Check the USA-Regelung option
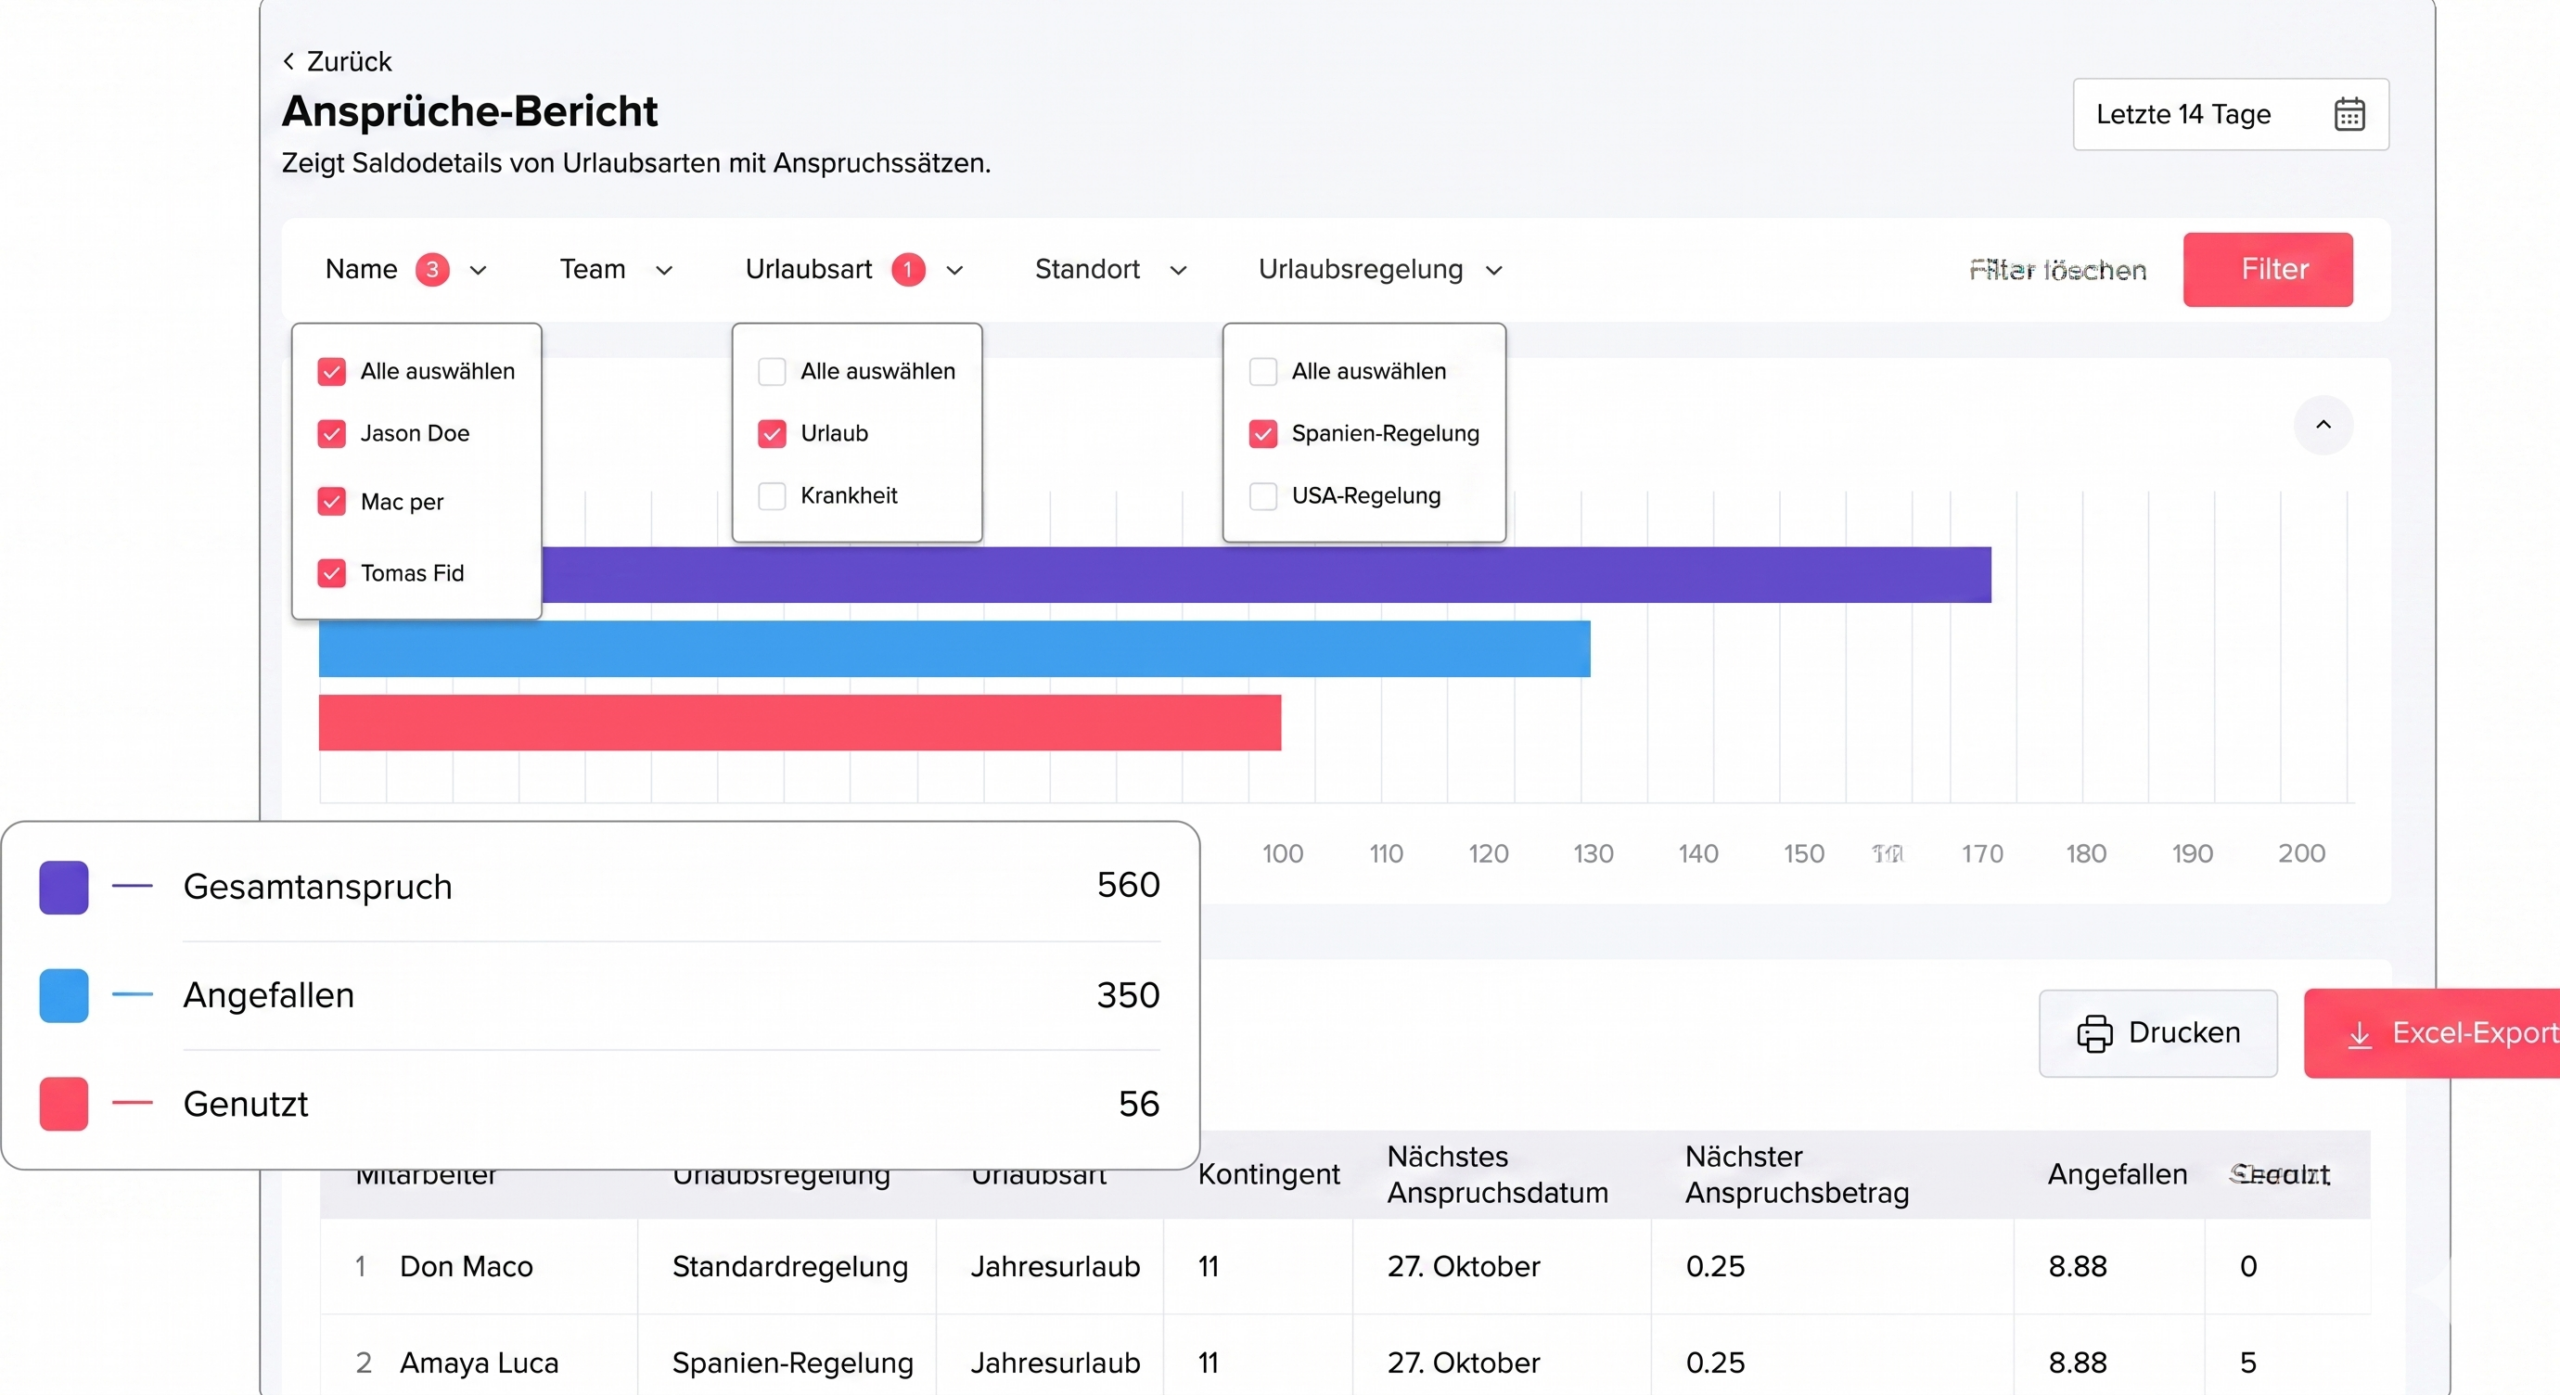Viewport: 2560px width, 1395px height. pyautogui.click(x=1263, y=496)
